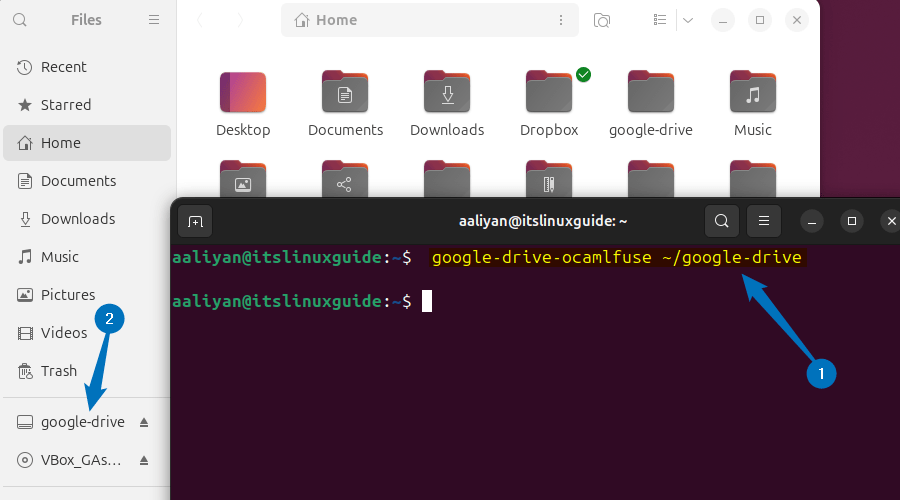Click the google-drive-ocamlfuse command text

click(616, 257)
